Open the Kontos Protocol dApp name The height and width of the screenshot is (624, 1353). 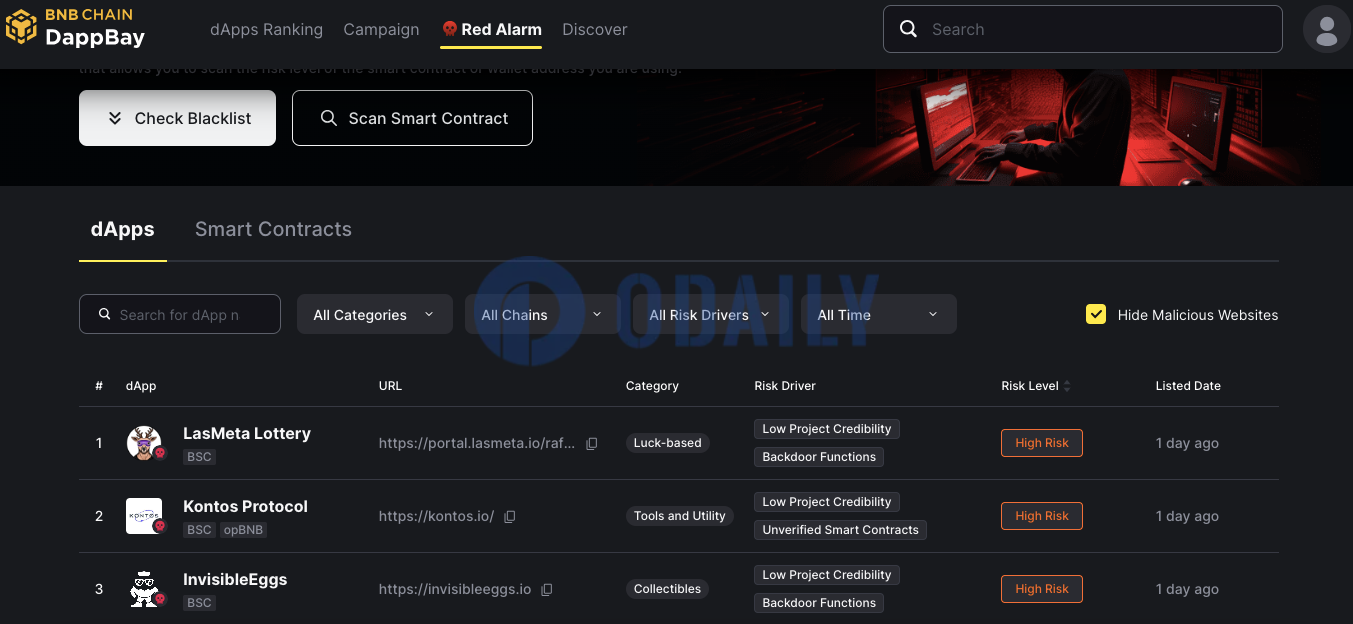click(x=245, y=506)
